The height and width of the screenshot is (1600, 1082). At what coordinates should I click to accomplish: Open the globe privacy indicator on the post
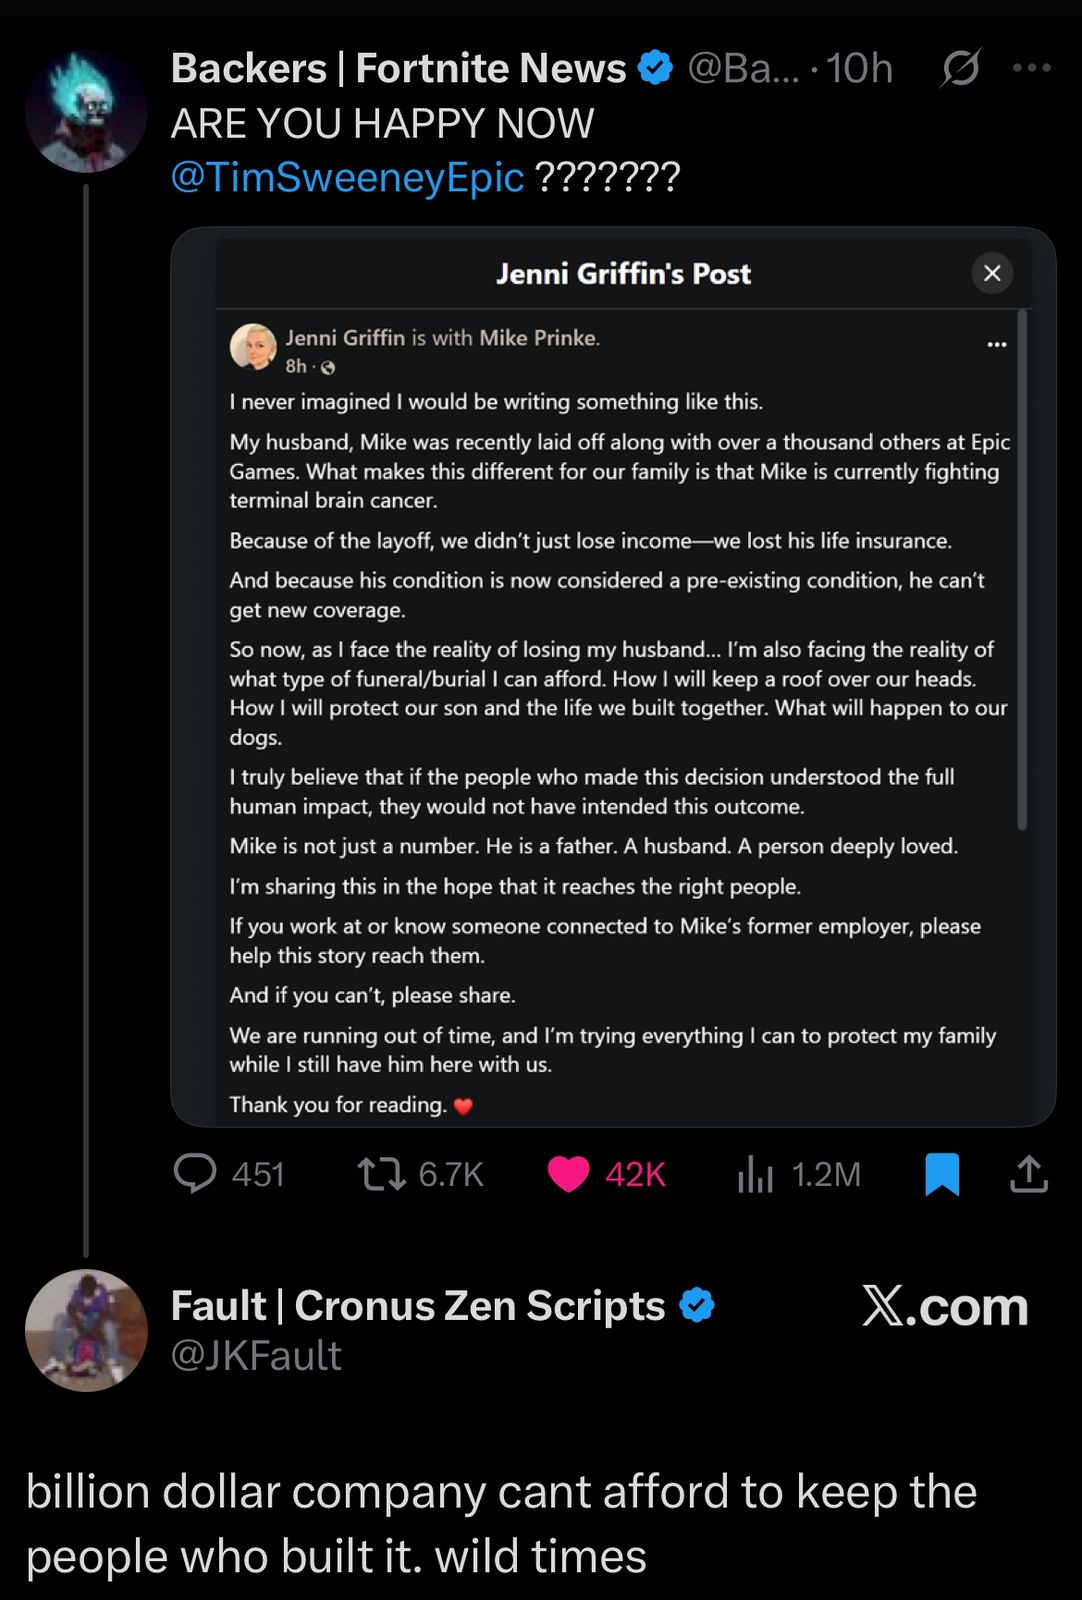pyautogui.click(x=330, y=366)
